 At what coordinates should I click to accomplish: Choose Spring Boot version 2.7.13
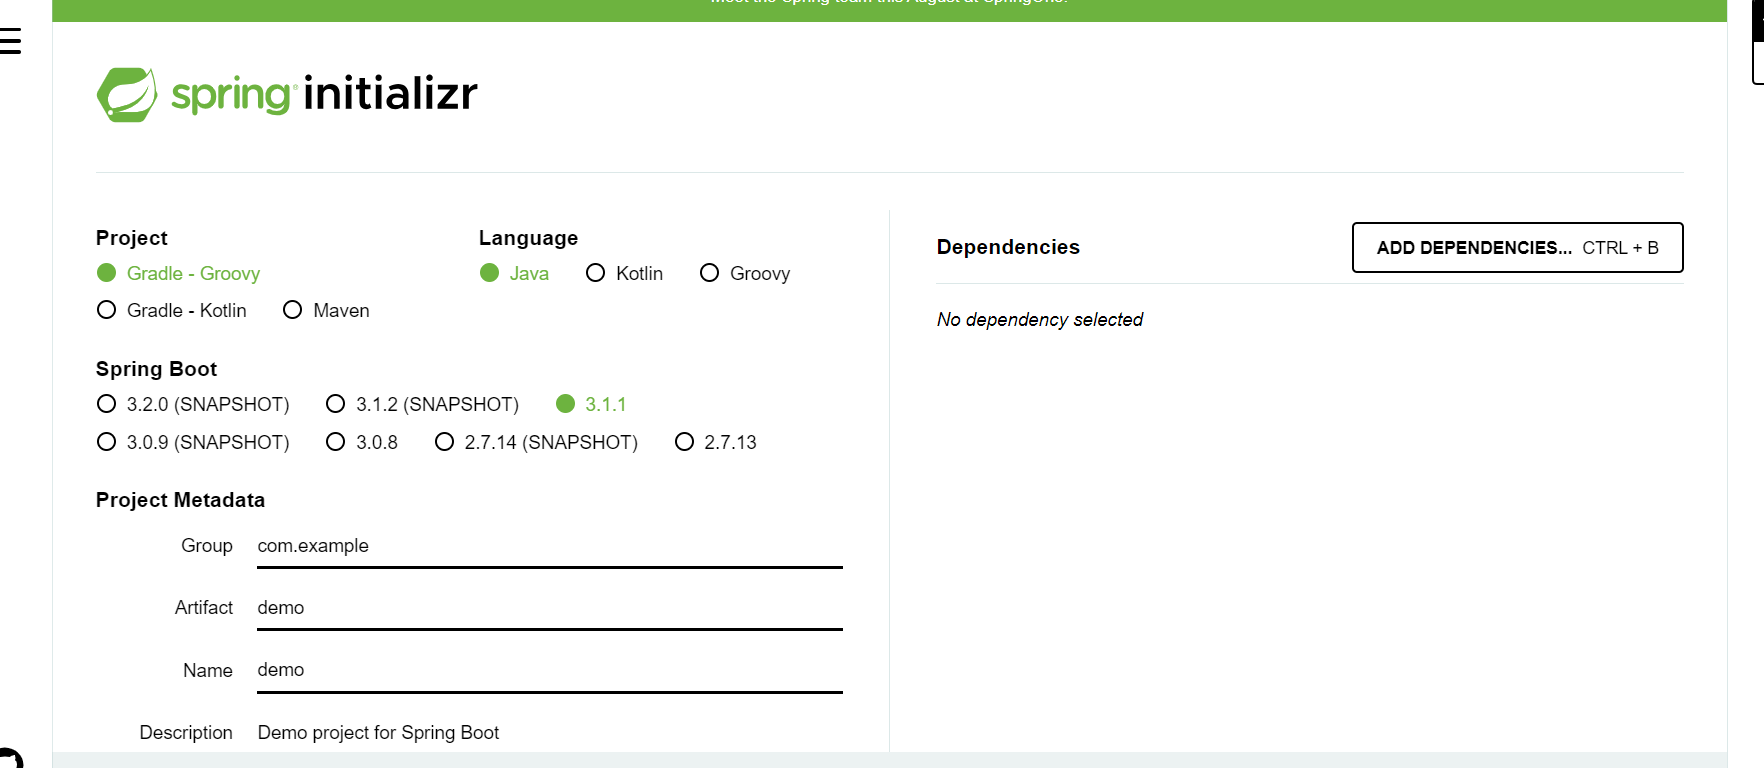pyautogui.click(x=716, y=442)
